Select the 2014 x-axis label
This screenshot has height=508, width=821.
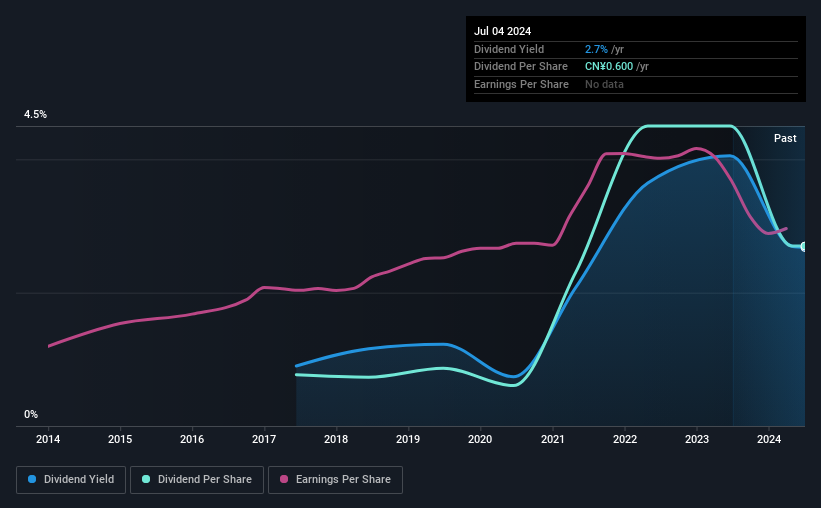pos(48,439)
